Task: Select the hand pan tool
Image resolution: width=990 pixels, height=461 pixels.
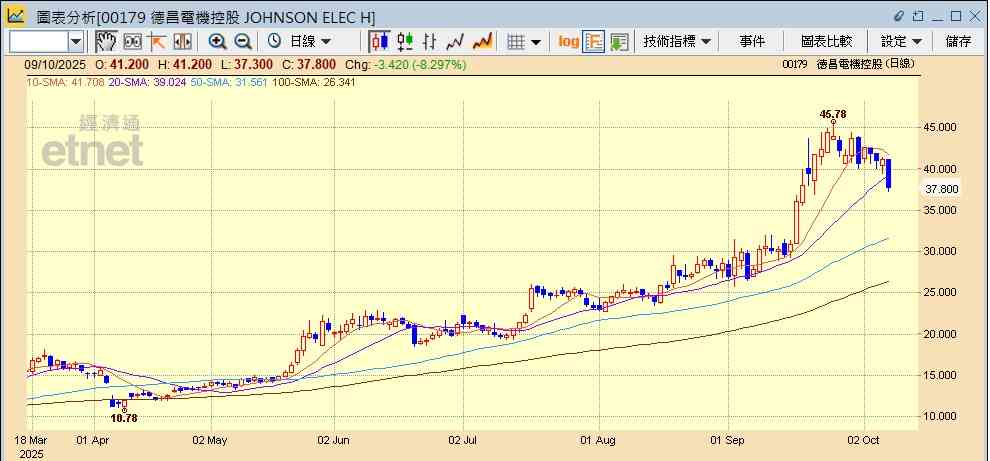Action: point(106,41)
